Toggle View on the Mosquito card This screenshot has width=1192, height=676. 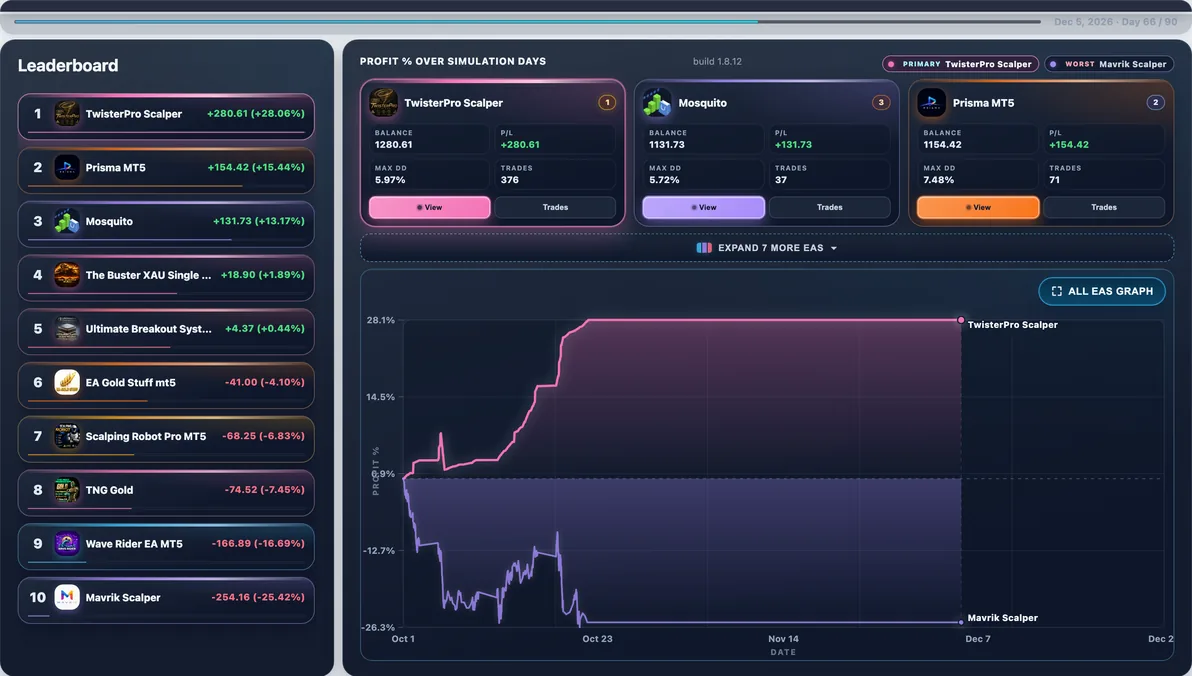click(x=704, y=208)
